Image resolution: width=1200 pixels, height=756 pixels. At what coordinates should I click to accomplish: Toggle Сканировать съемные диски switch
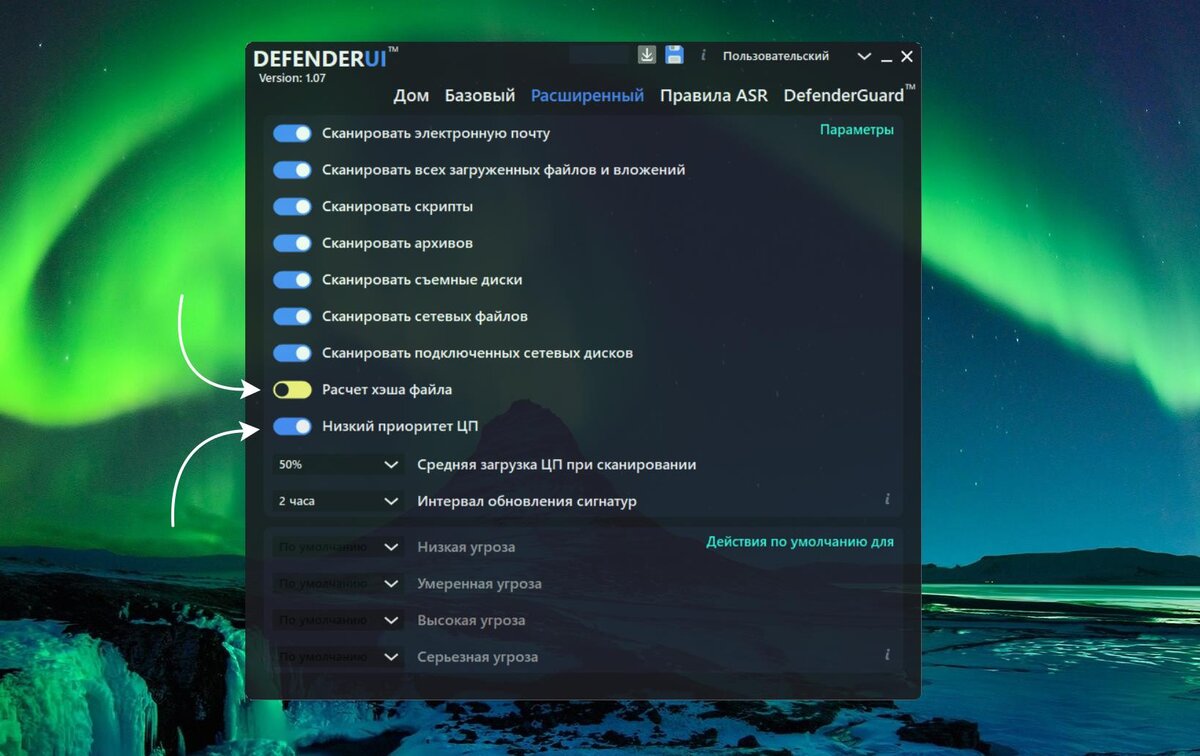click(x=293, y=280)
